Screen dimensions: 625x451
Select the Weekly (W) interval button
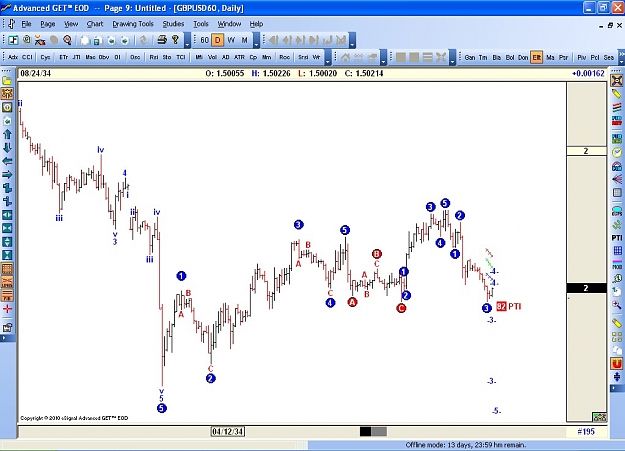[x=231, y=40]
